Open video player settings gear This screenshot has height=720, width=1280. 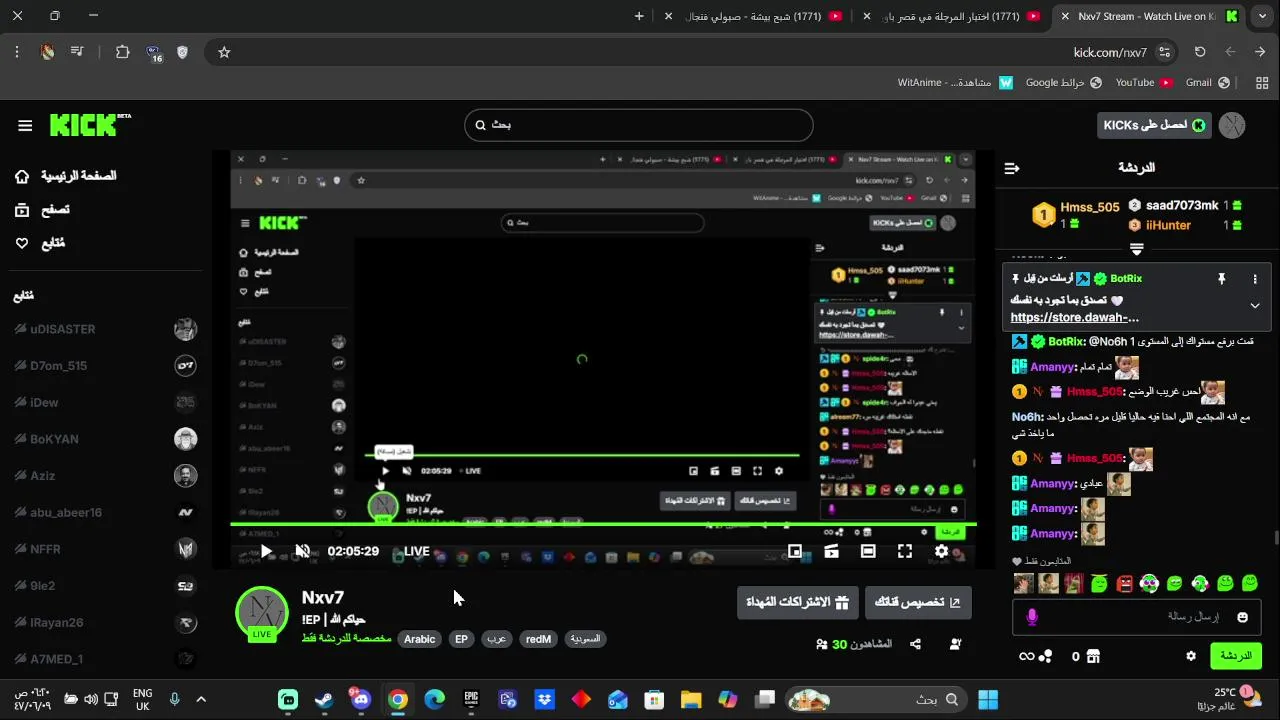[x=941, y=551]
